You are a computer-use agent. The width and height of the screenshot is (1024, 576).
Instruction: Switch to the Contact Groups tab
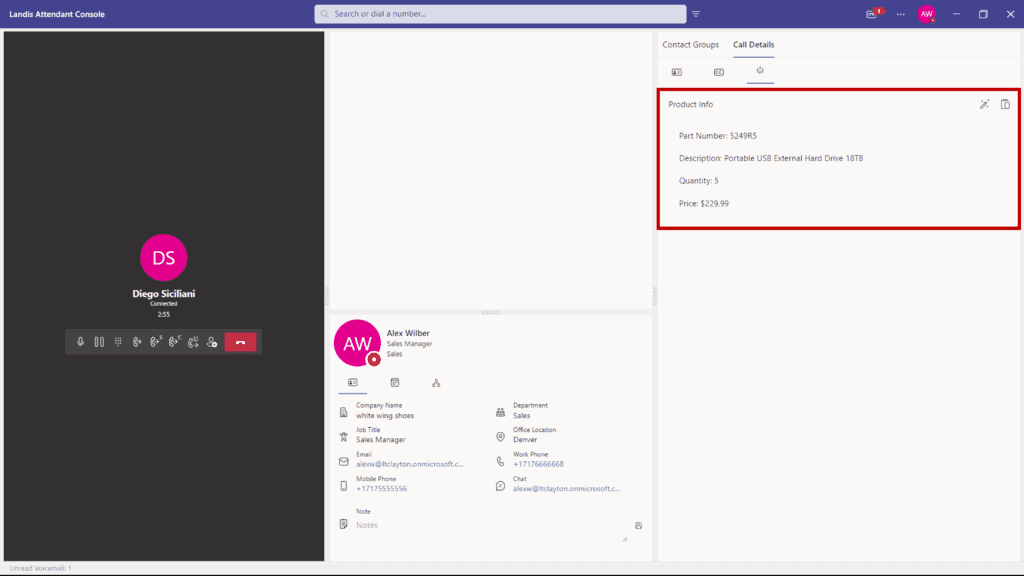coord(690,45)
